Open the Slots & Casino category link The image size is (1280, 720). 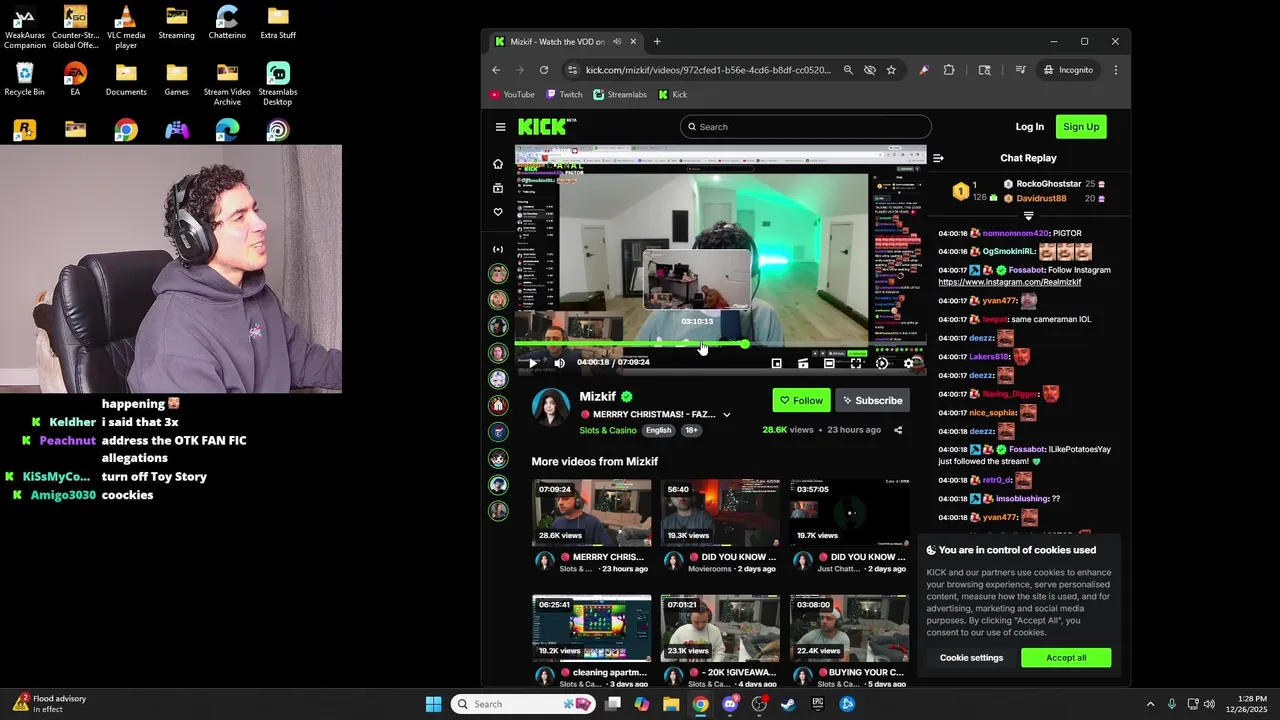pyautogui.click(x=608, y=430)
